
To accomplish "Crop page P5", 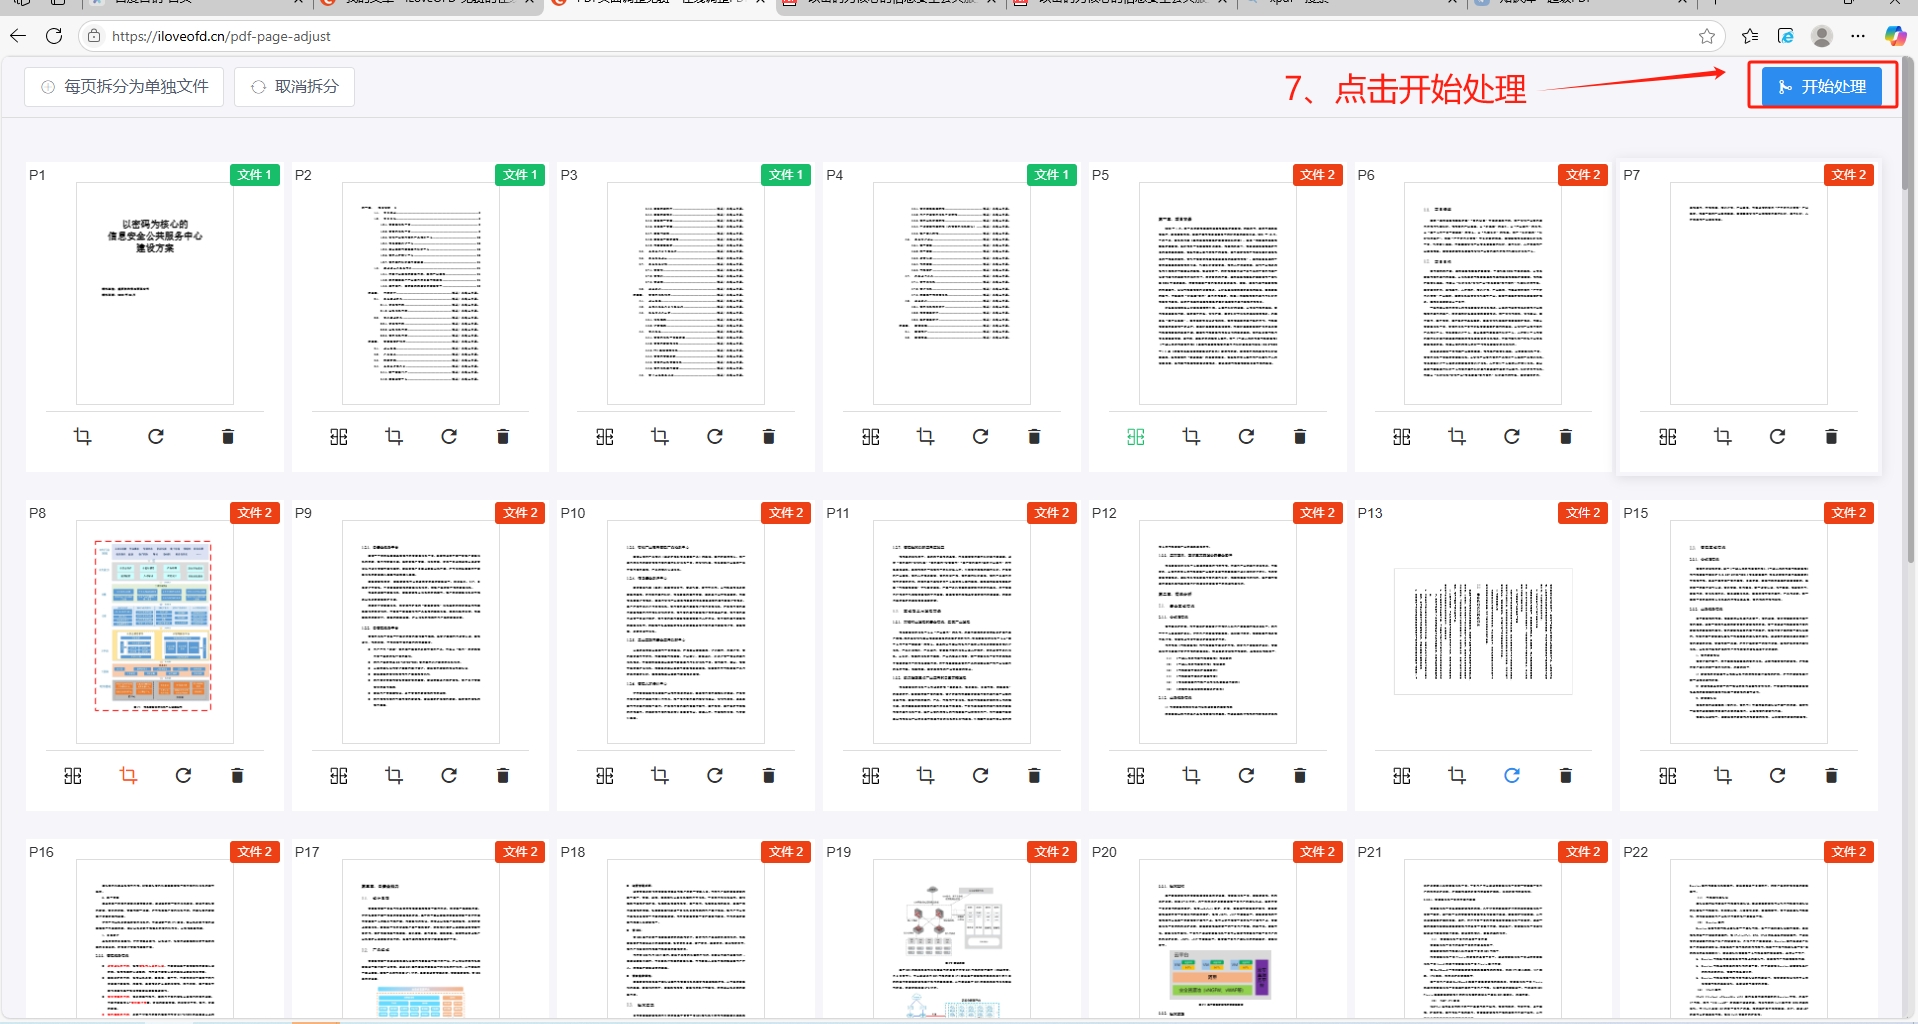I will 1191,436.
